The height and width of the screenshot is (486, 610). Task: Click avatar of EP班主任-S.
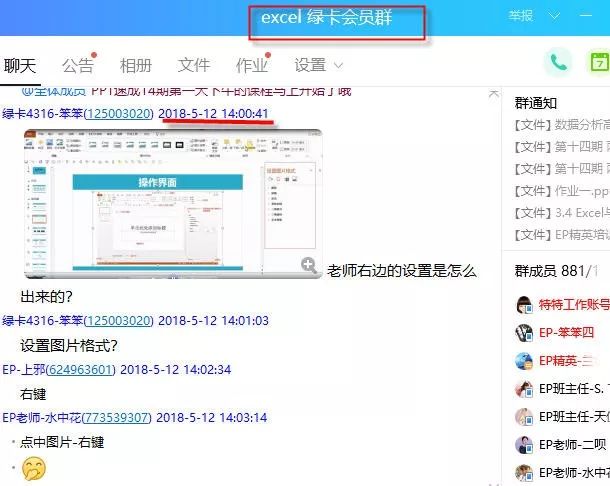[x=524, y=389]
